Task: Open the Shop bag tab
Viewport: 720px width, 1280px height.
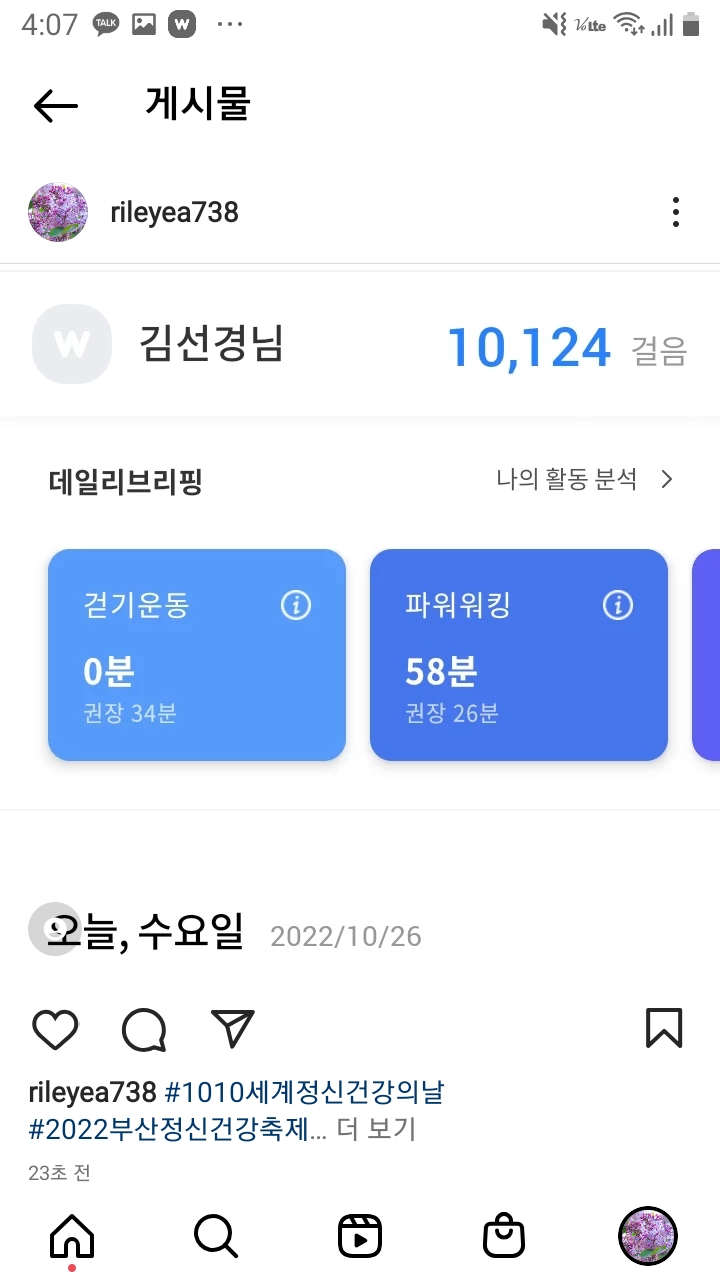Action: click(x=504, y=1236)
